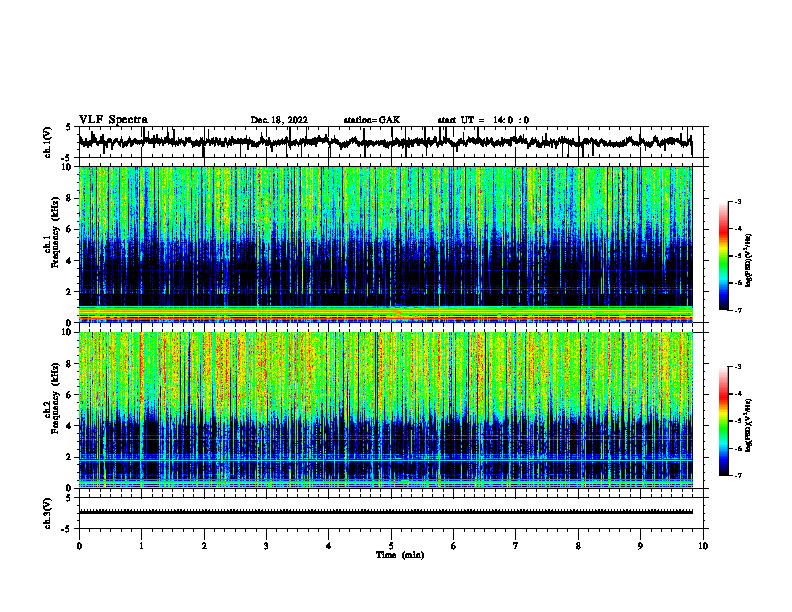Select the date text "Dec. 18, 2022"
792x612 pixels.
[279, 120]
